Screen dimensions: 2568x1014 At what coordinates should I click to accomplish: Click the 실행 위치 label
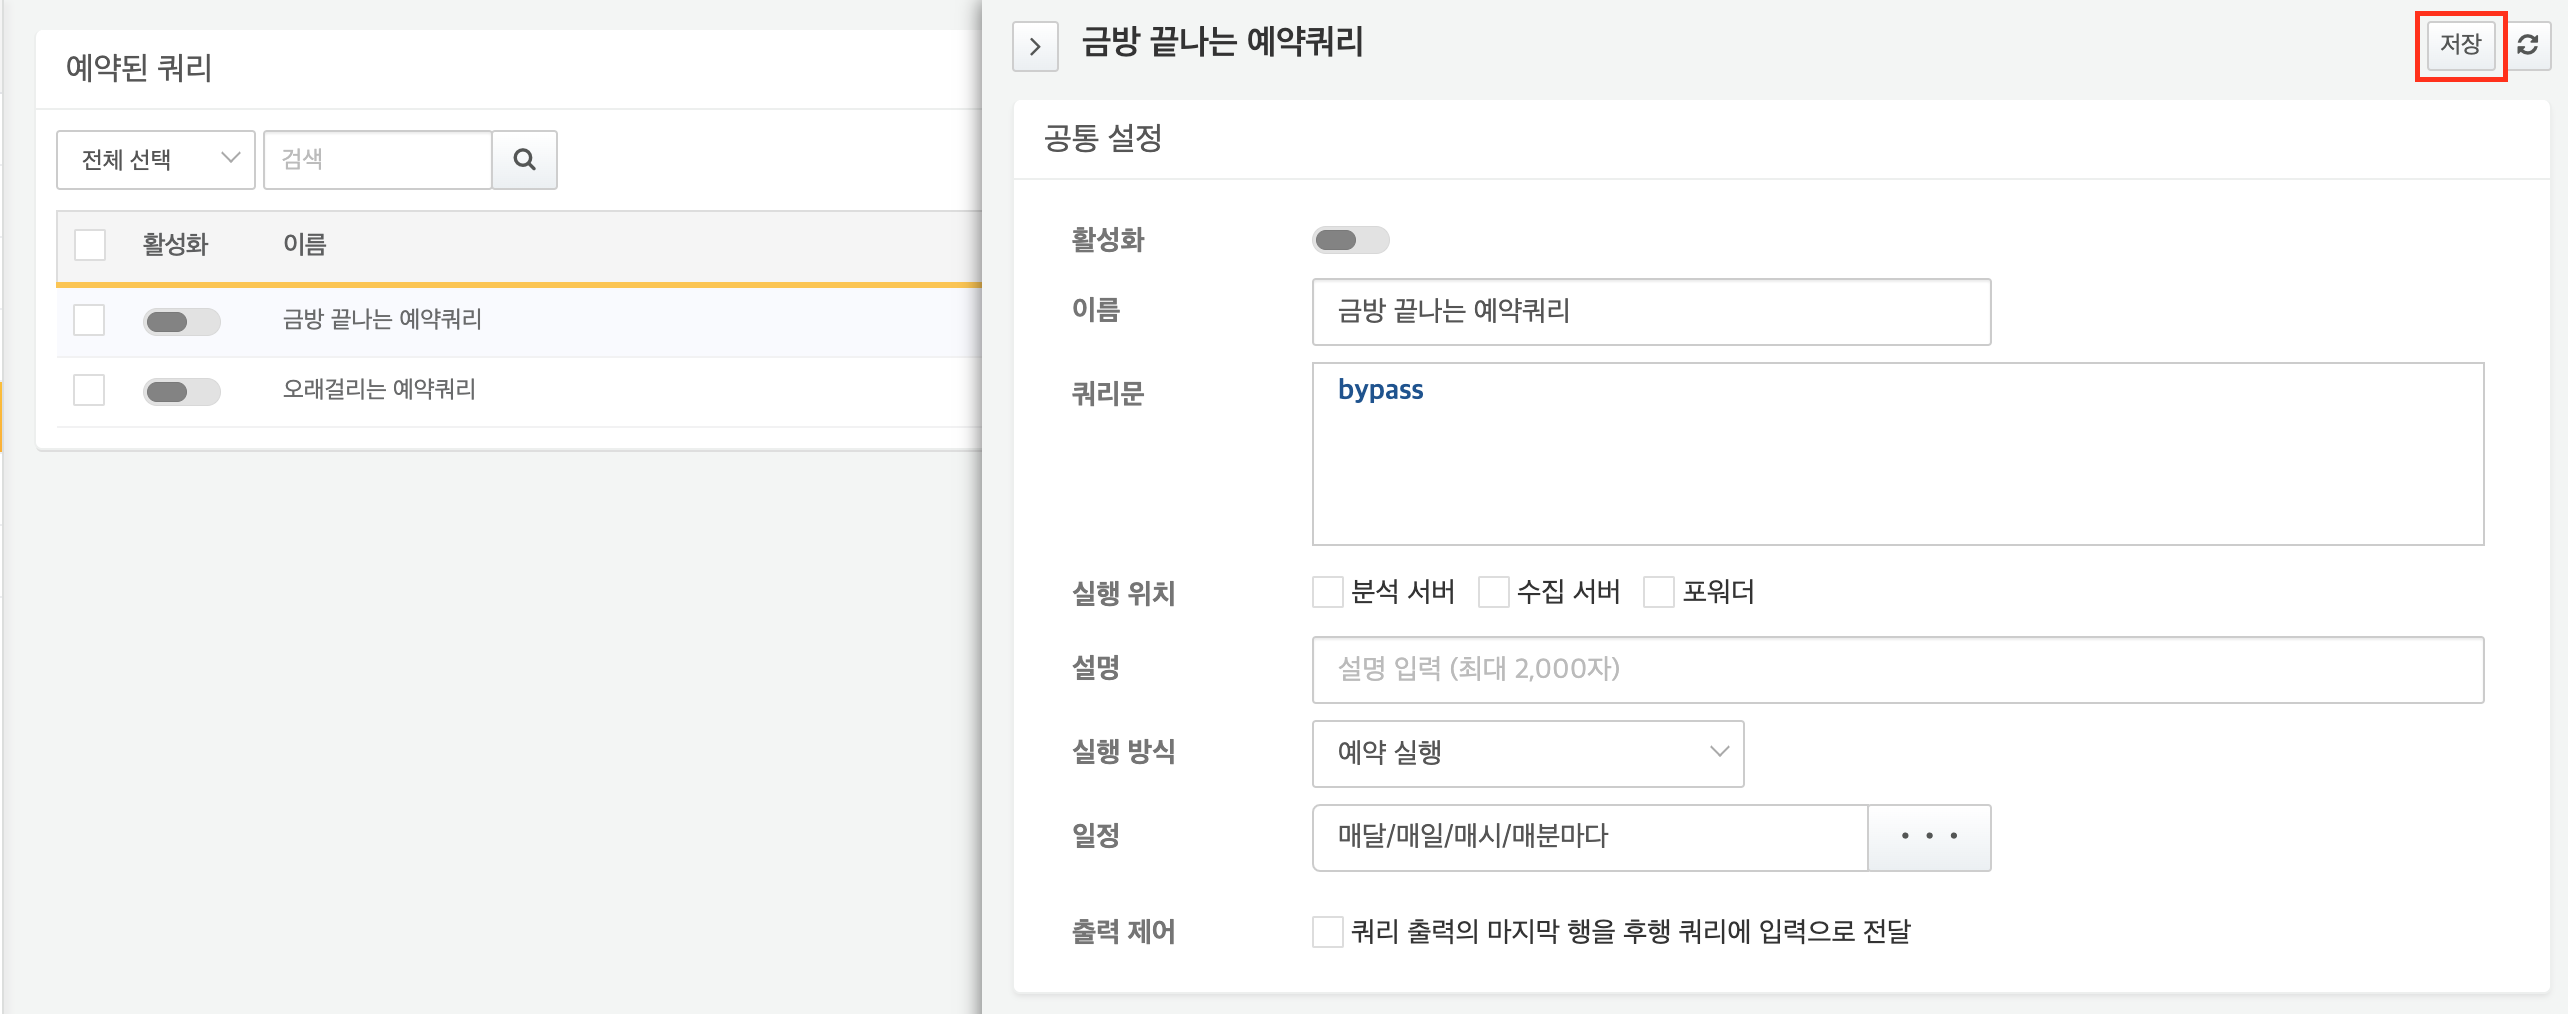[1123, 593]
